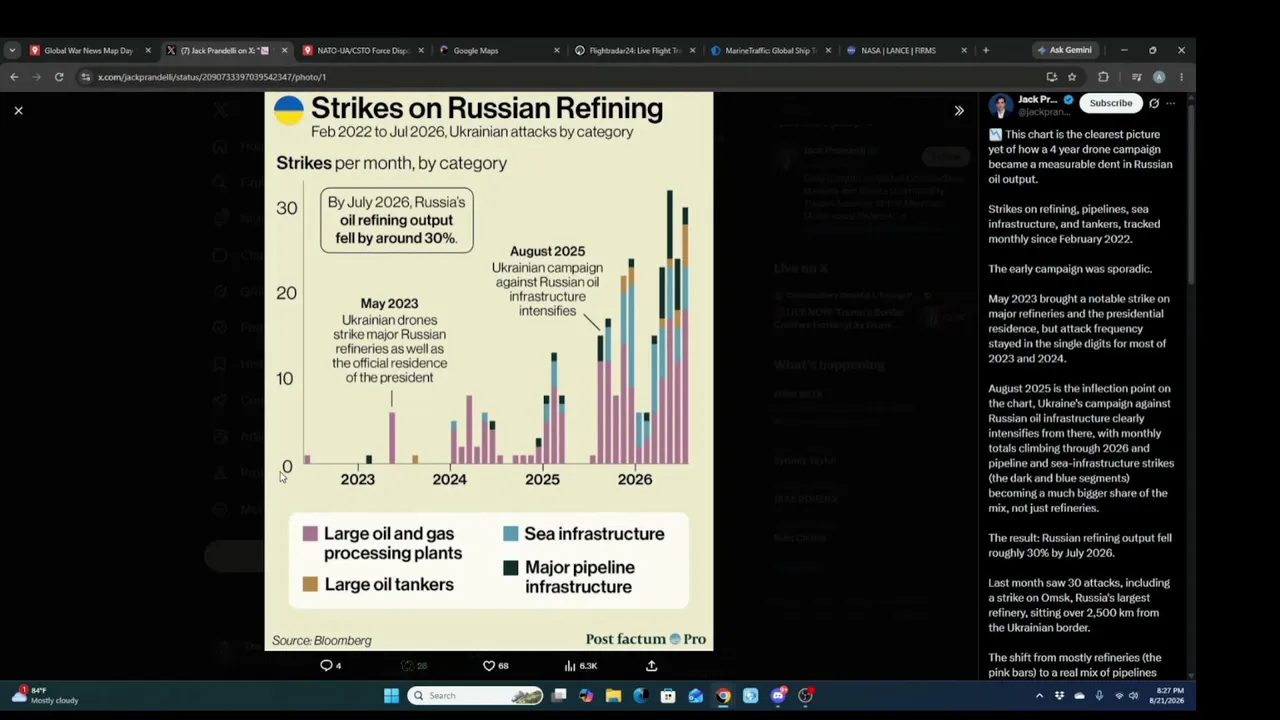The height and width of the screenshot is (720, 1280).
Task: Open the Chrome extensions puzzle icon
Action: click(x=1103, y=77)
